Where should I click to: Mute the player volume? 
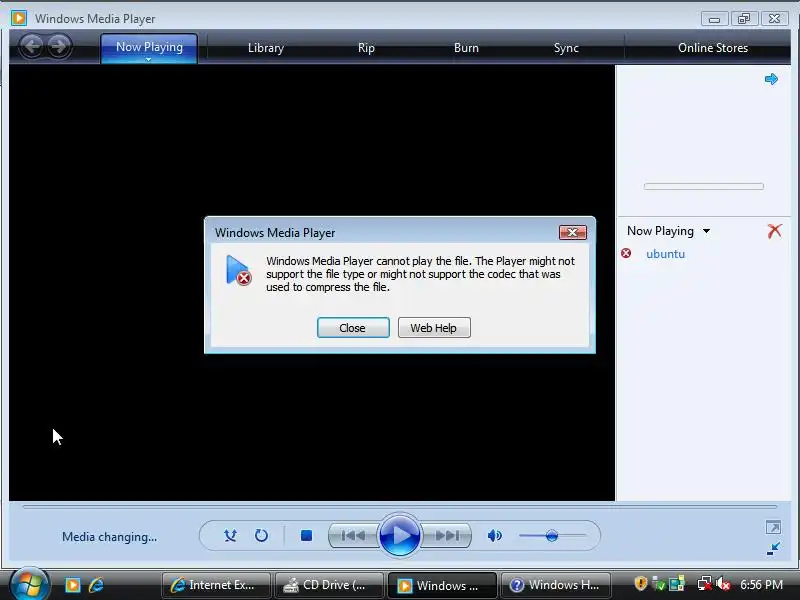pyautogui.click(x=494, y=535)
